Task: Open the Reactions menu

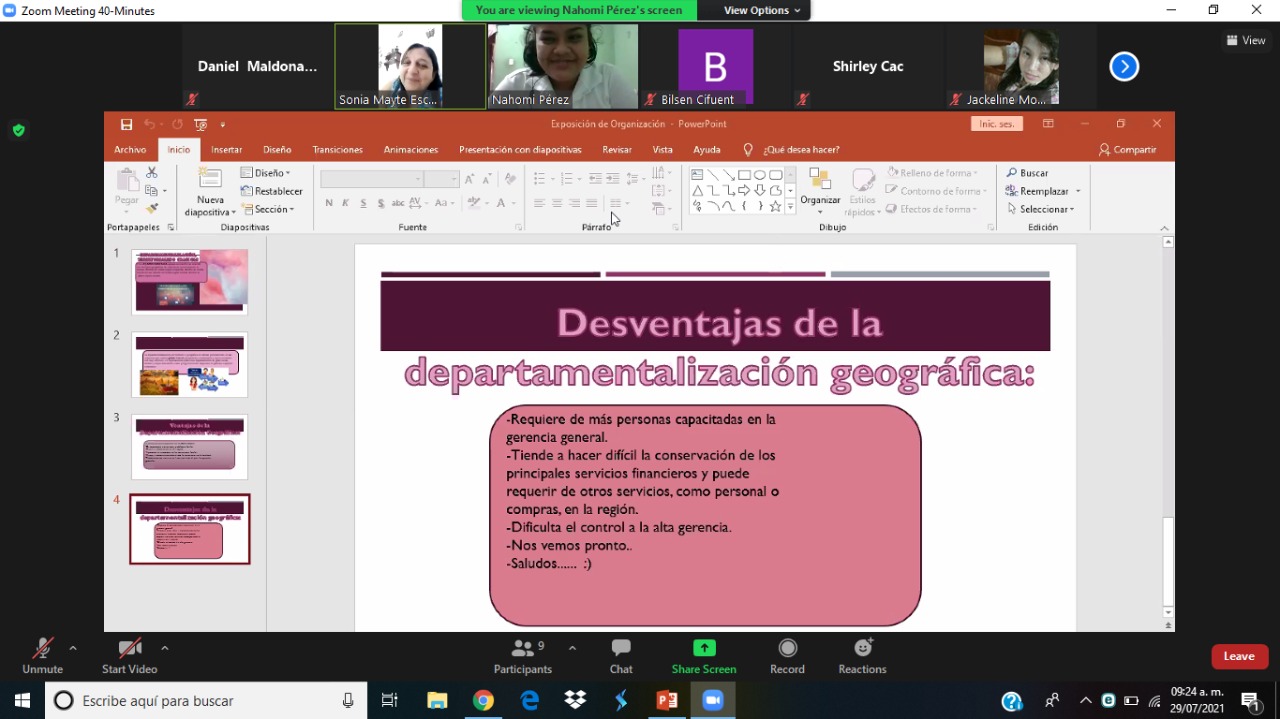Action: (x=862, y=655)
